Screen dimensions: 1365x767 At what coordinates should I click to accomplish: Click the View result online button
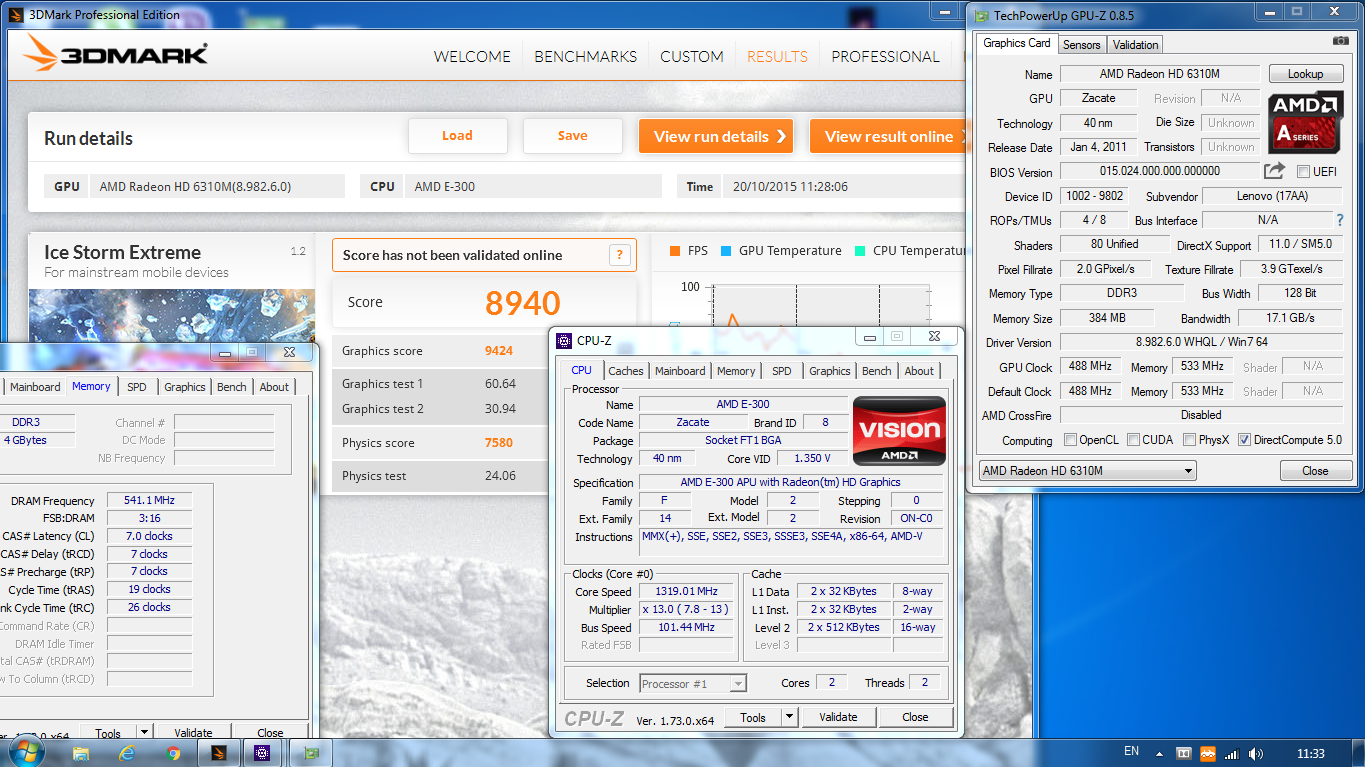[888, 136]
